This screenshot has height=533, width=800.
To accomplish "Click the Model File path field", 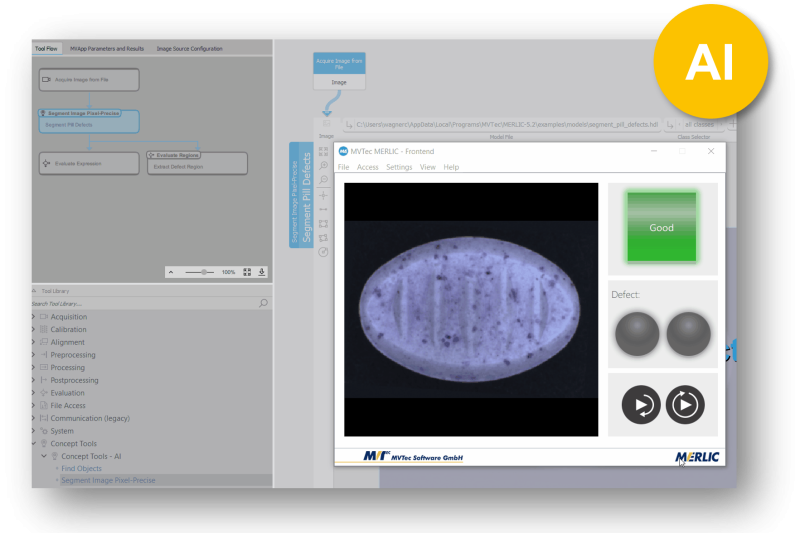I will [507, 124].
